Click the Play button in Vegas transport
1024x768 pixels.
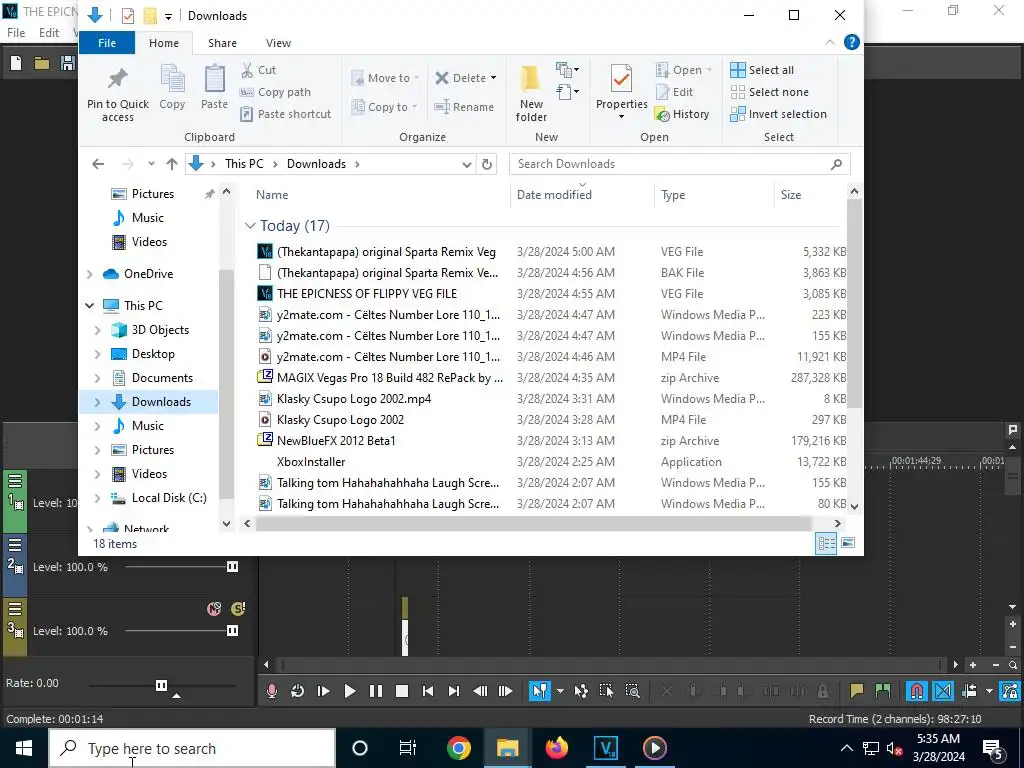pos(349,691)
